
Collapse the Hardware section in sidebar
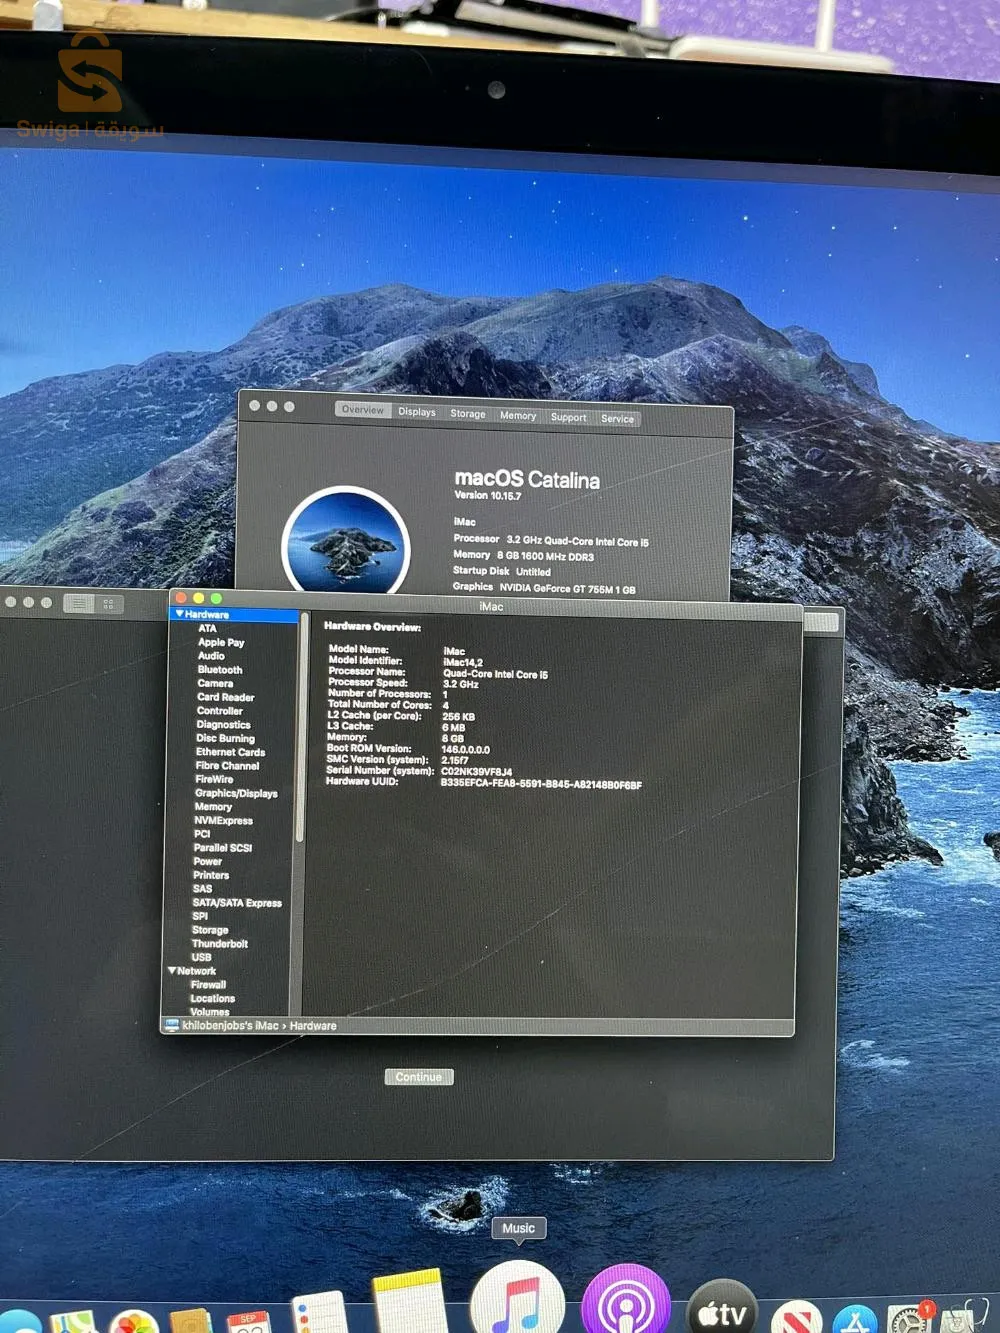(x=179, y=614)
